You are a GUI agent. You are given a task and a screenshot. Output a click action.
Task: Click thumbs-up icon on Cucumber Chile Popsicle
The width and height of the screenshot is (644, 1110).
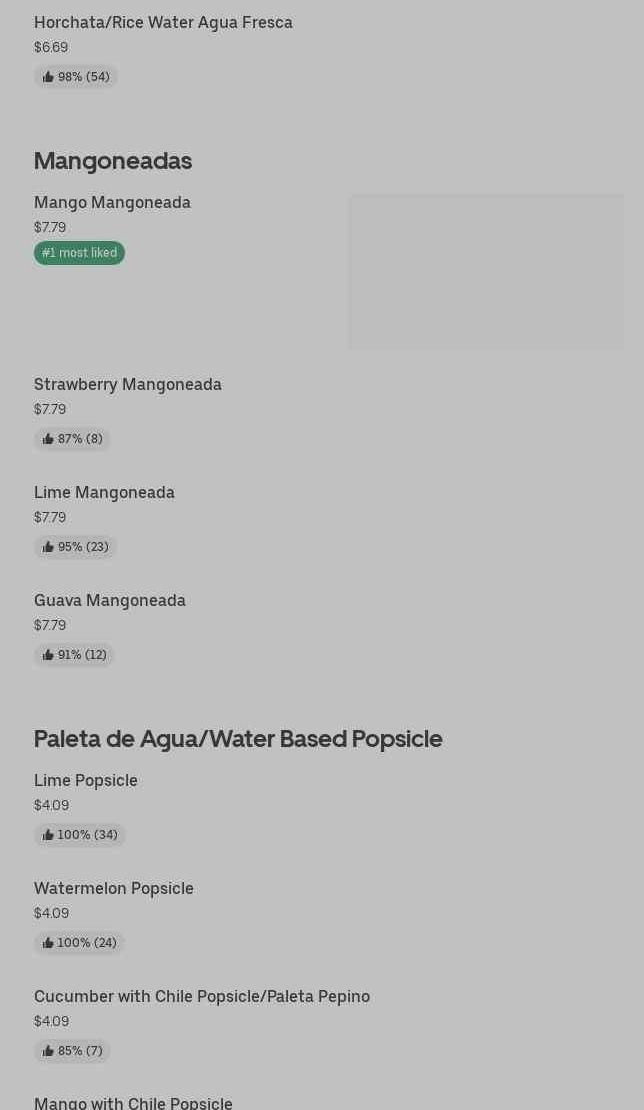pos(48,1051)
